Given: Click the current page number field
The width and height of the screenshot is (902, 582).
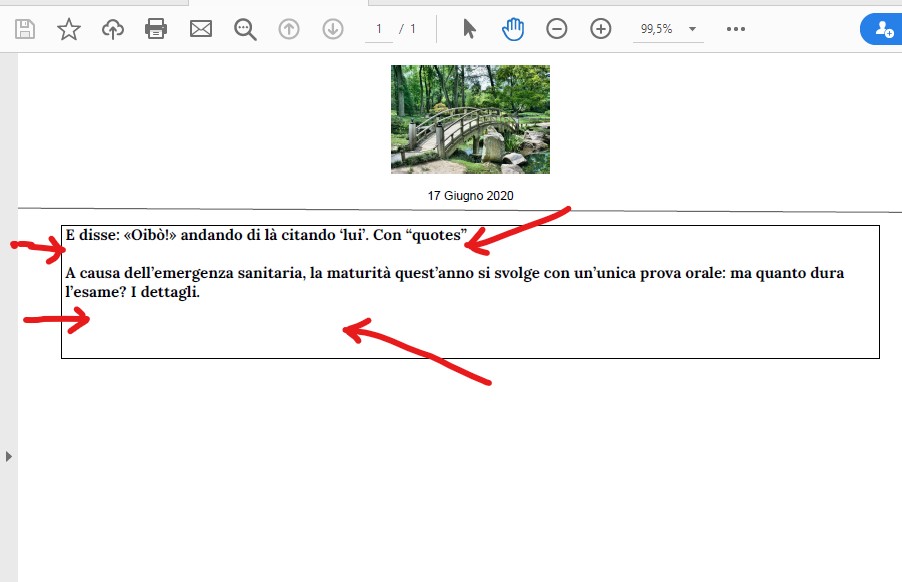Looking at the screenshot, I should pos(379,29).
